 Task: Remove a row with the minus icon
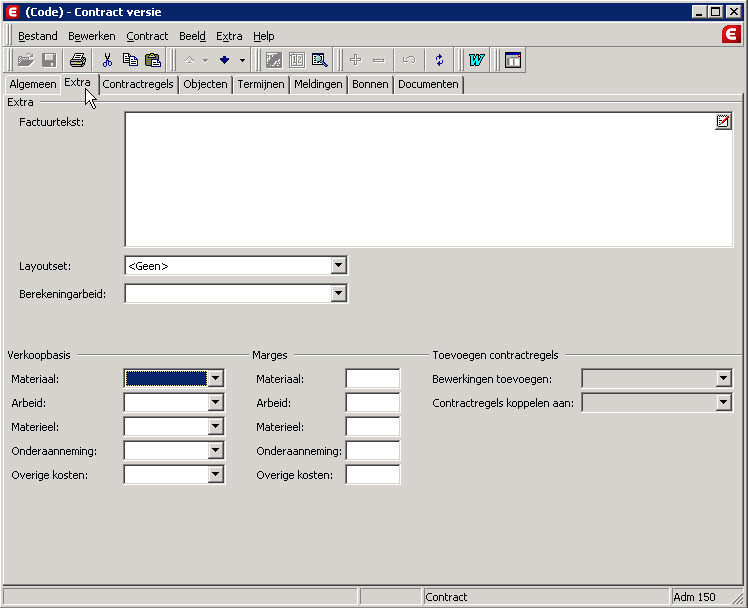pyautogui.click(x=379, y=60)
